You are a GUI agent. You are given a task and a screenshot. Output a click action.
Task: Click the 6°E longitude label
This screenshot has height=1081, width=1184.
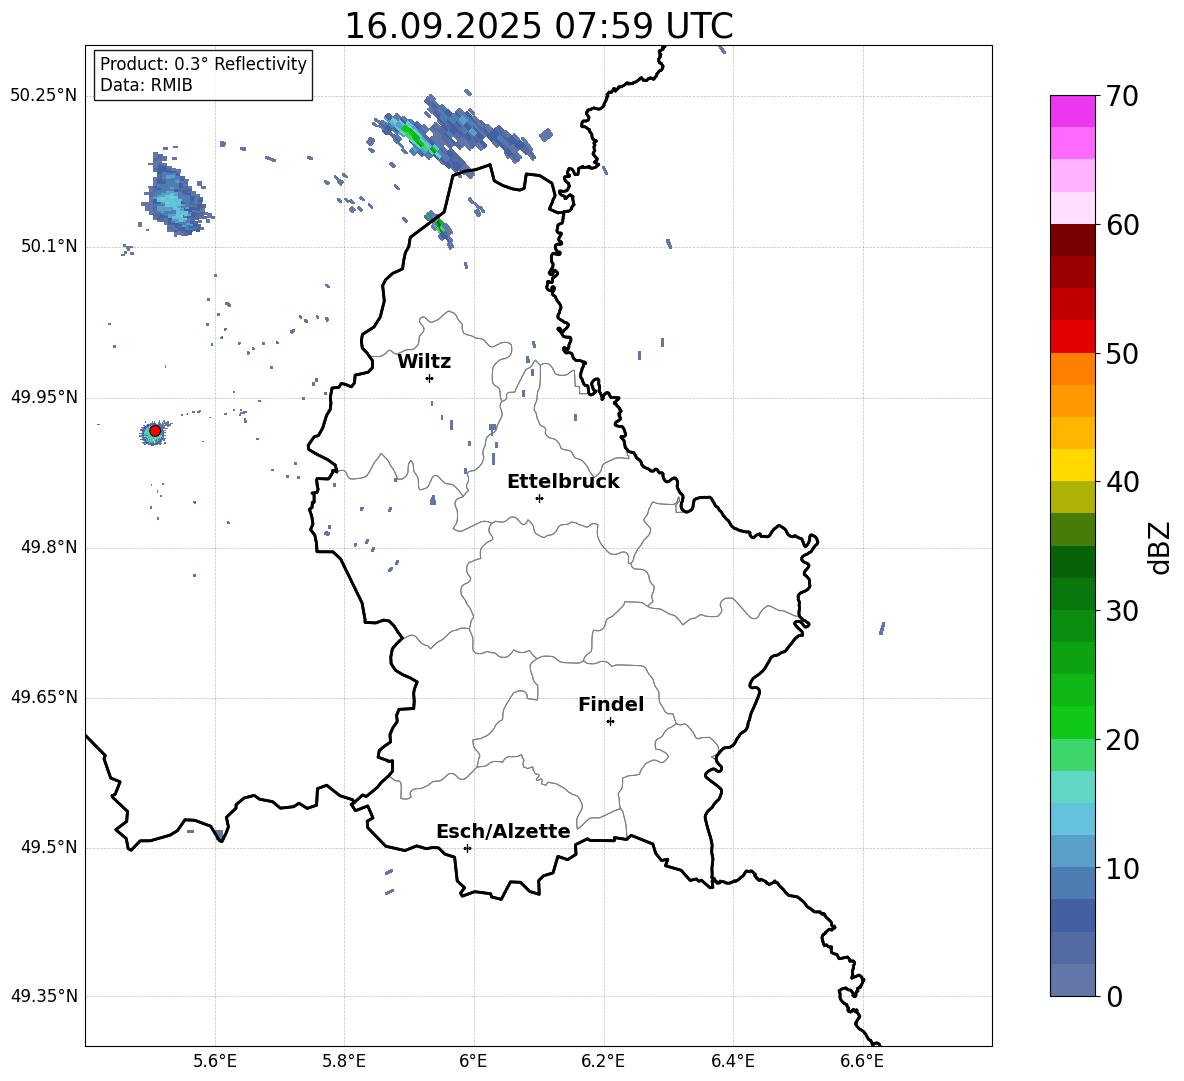[x=473, y=1061]
